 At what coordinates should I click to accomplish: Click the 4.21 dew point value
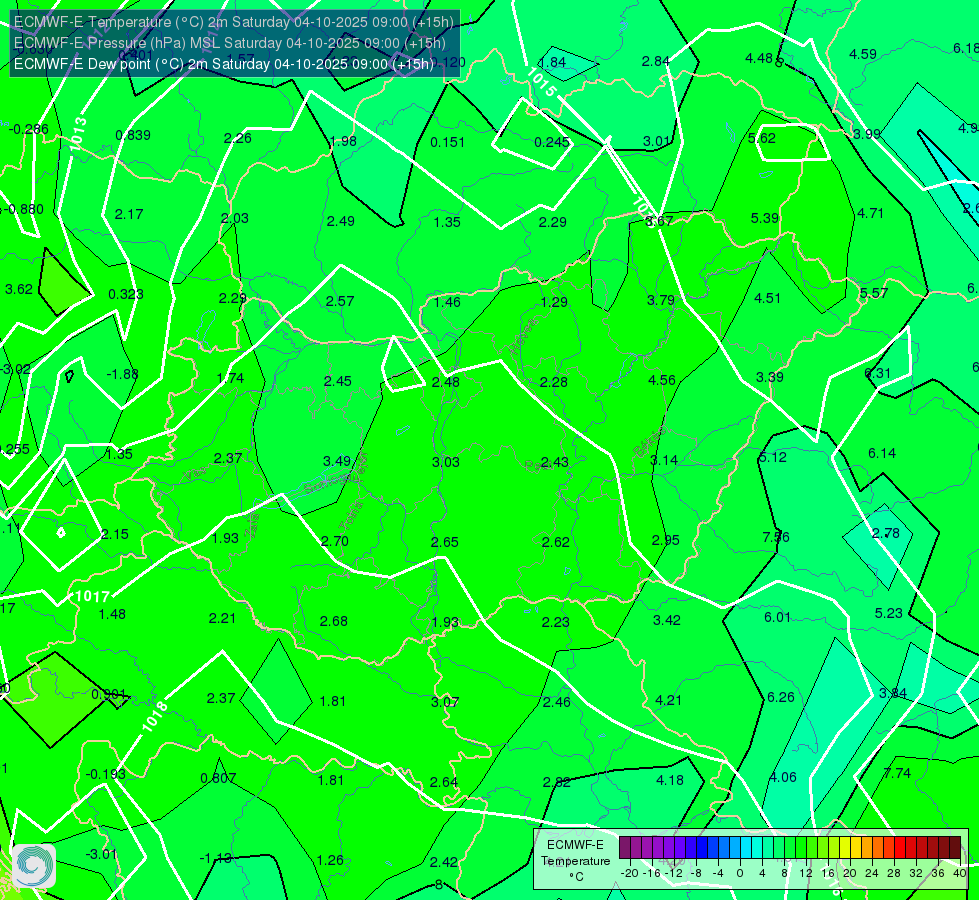click(x=669, y=701)
